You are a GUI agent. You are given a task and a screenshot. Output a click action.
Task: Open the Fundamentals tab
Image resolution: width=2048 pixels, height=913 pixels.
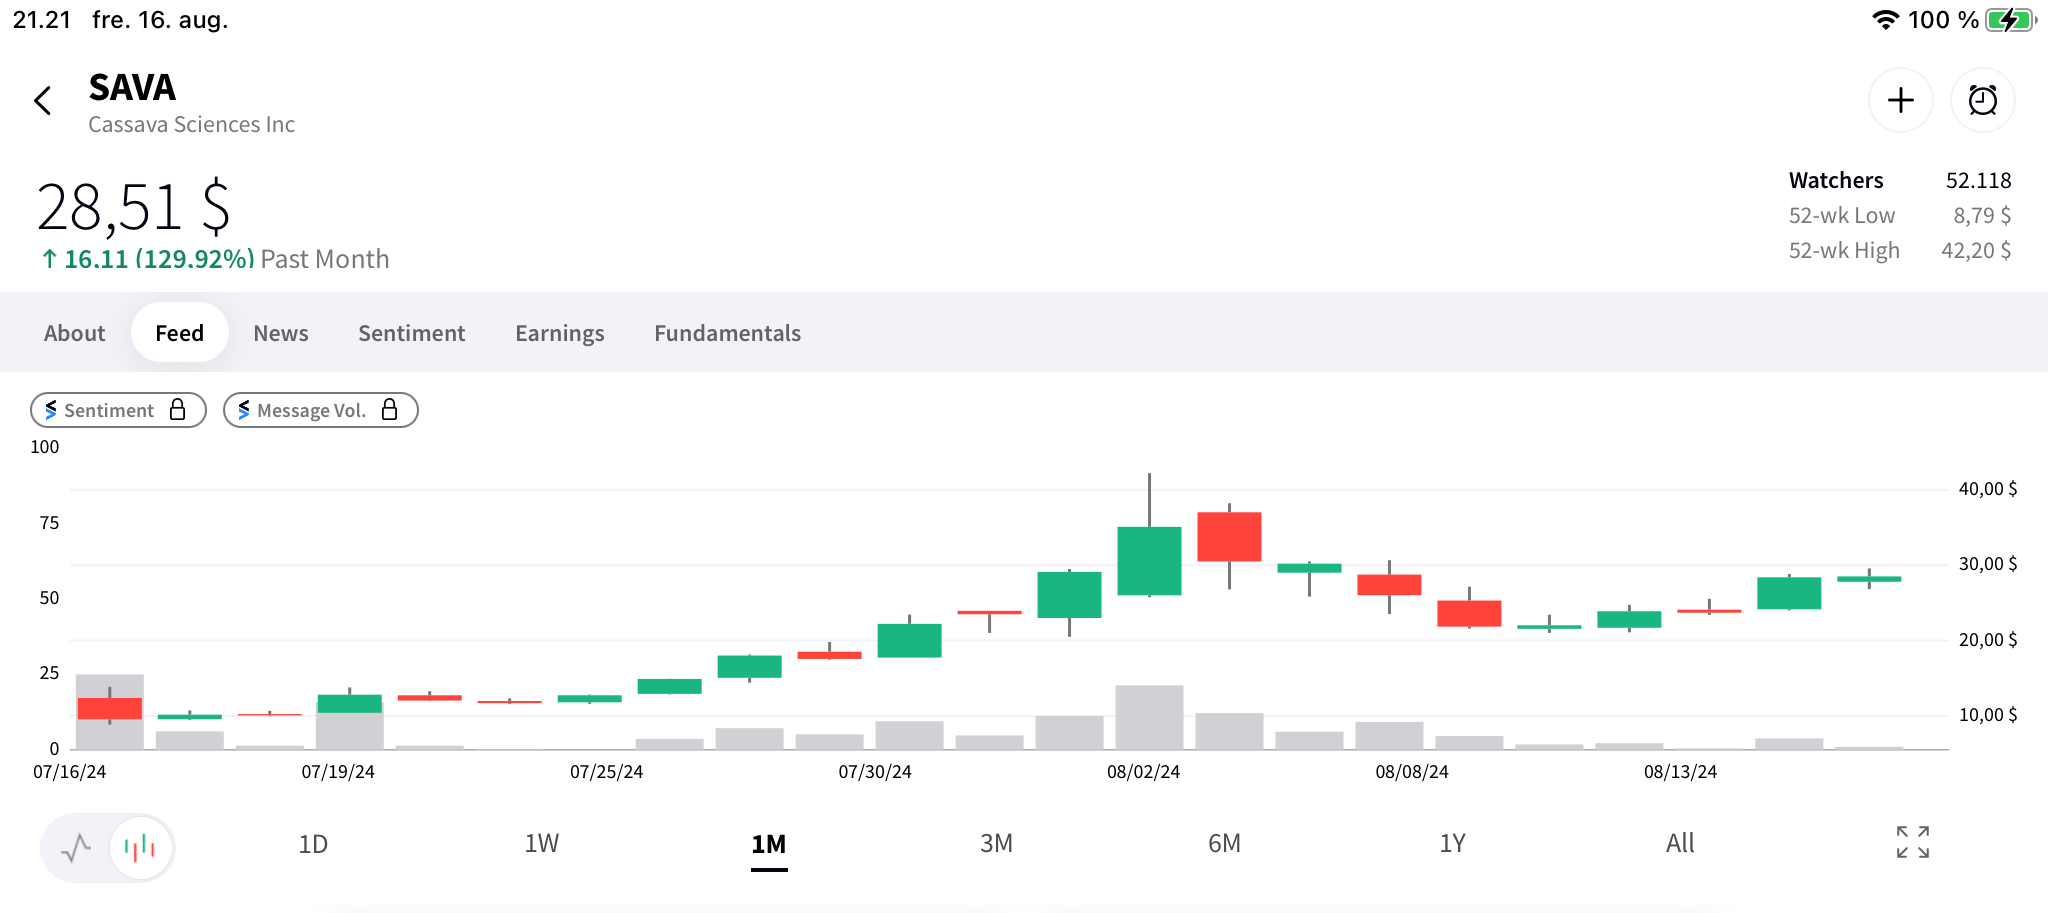pos(727,333)
